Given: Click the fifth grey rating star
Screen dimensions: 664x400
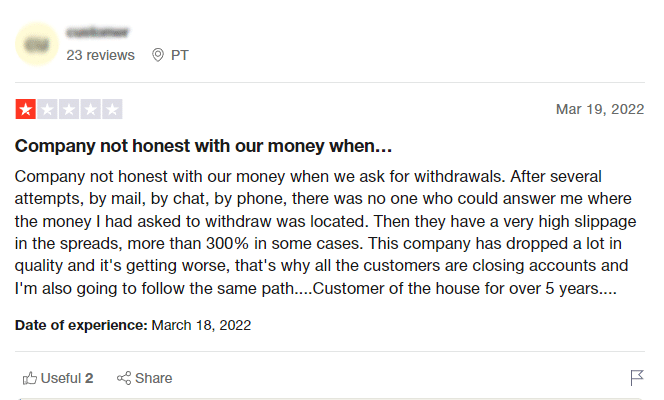Looking at the screenshot, I should (x=112, y=109).
